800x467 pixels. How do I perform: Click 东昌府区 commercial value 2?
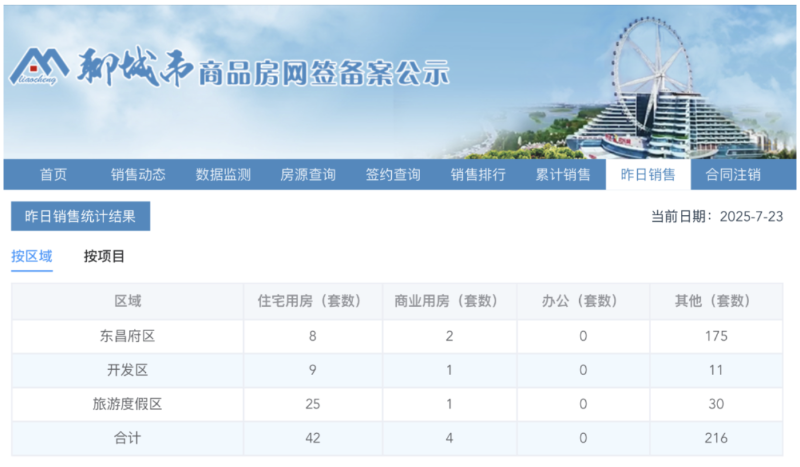coord(449,336)
